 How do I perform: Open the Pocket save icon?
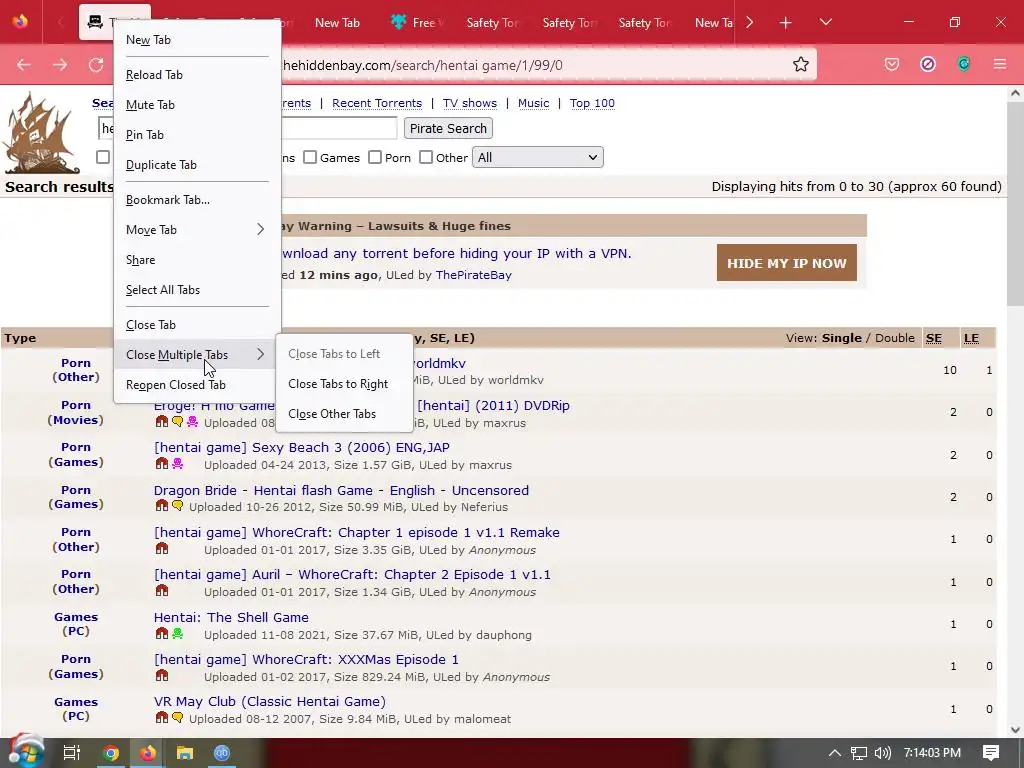[891, 64]
